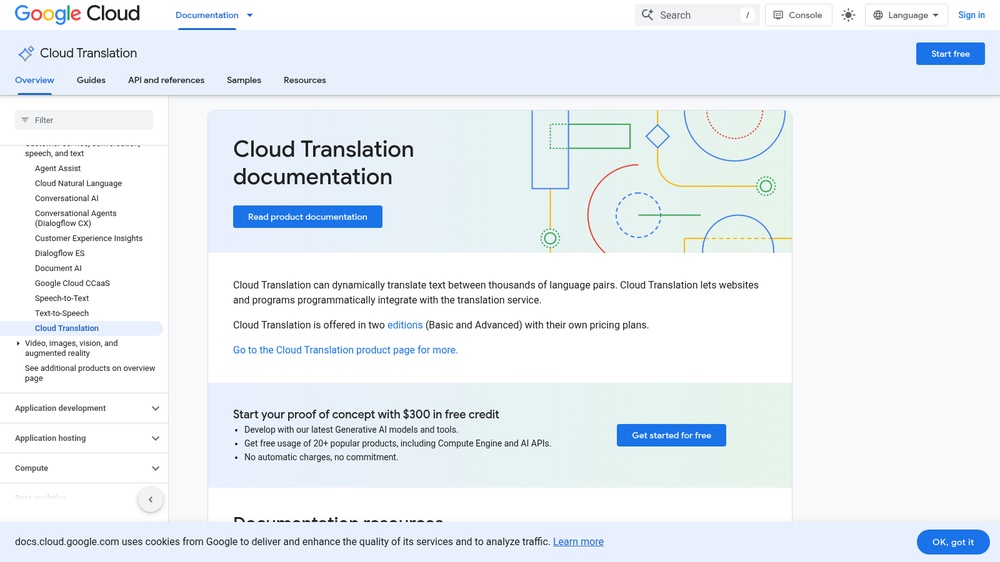Select Document AI in sidebar

click(x=58, y=269)
